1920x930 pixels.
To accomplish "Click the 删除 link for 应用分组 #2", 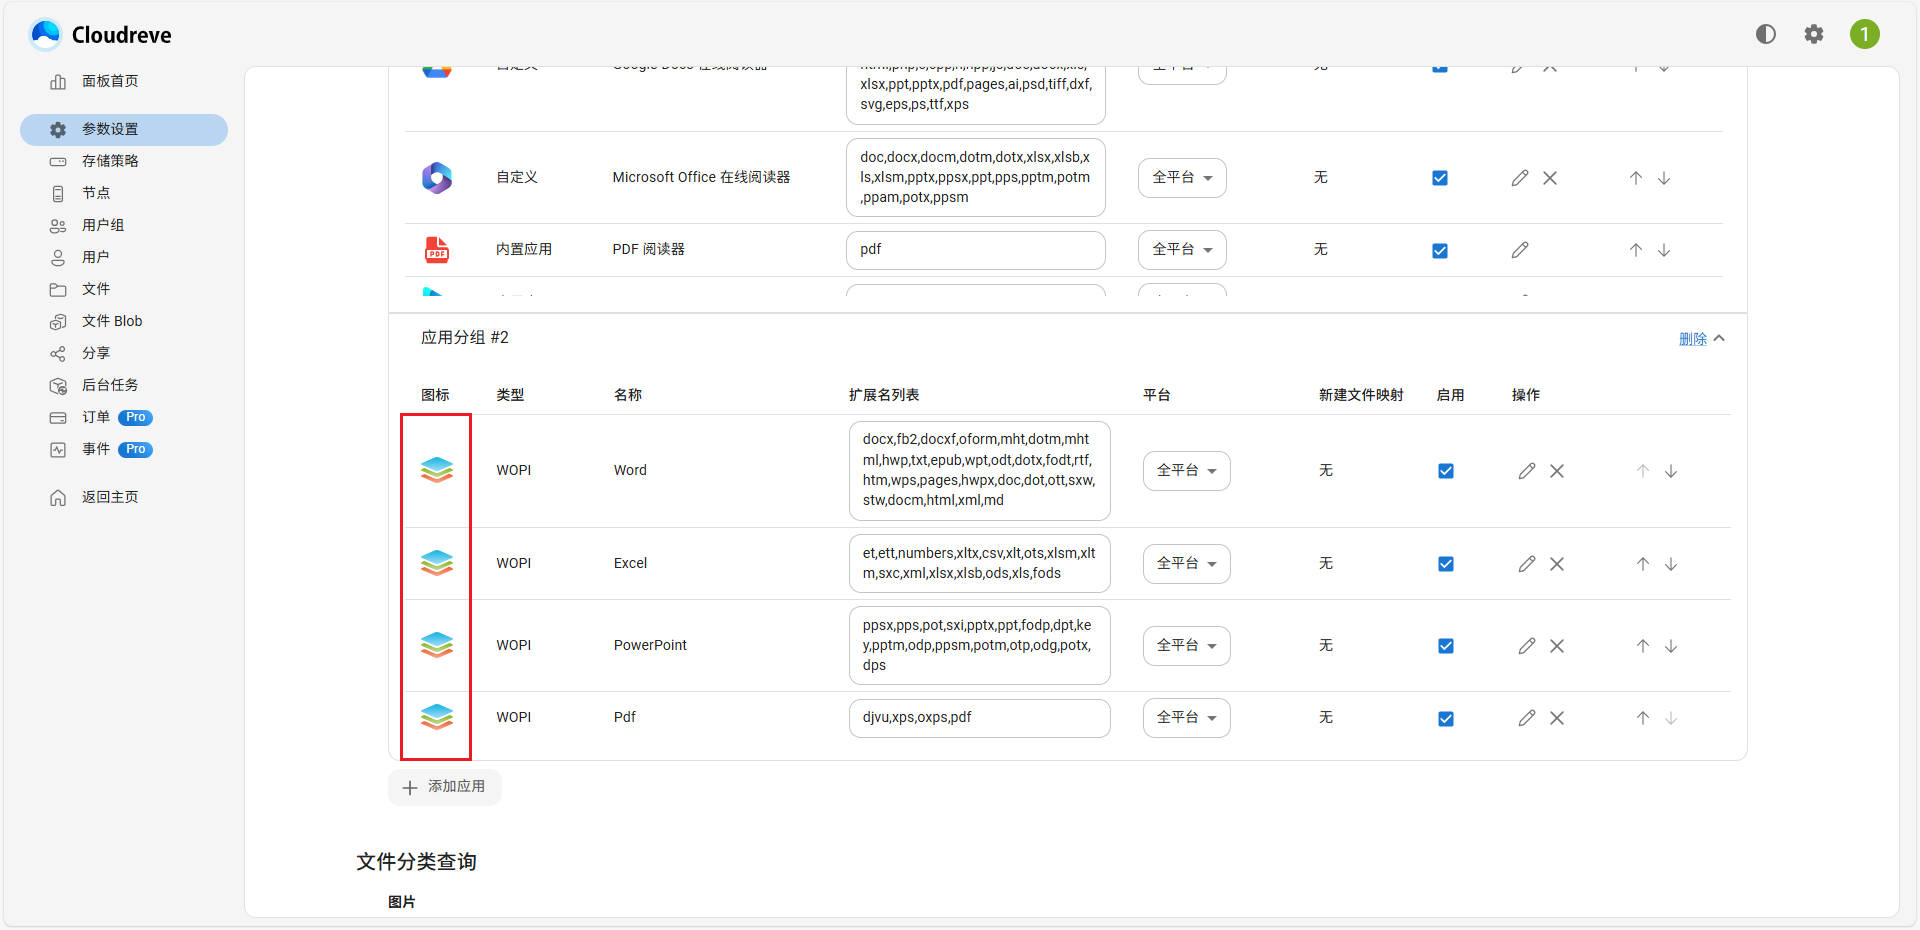I will 1693,338.
